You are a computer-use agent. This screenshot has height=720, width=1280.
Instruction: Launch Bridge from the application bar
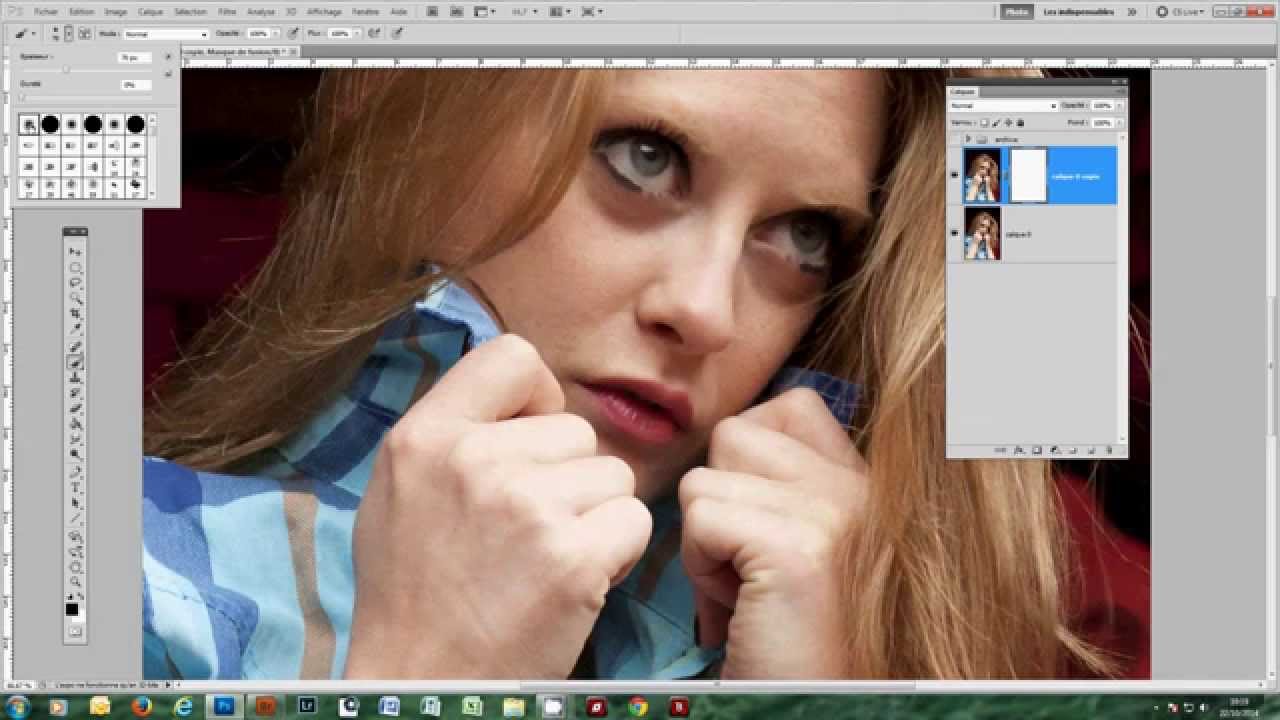coord(431,12)
